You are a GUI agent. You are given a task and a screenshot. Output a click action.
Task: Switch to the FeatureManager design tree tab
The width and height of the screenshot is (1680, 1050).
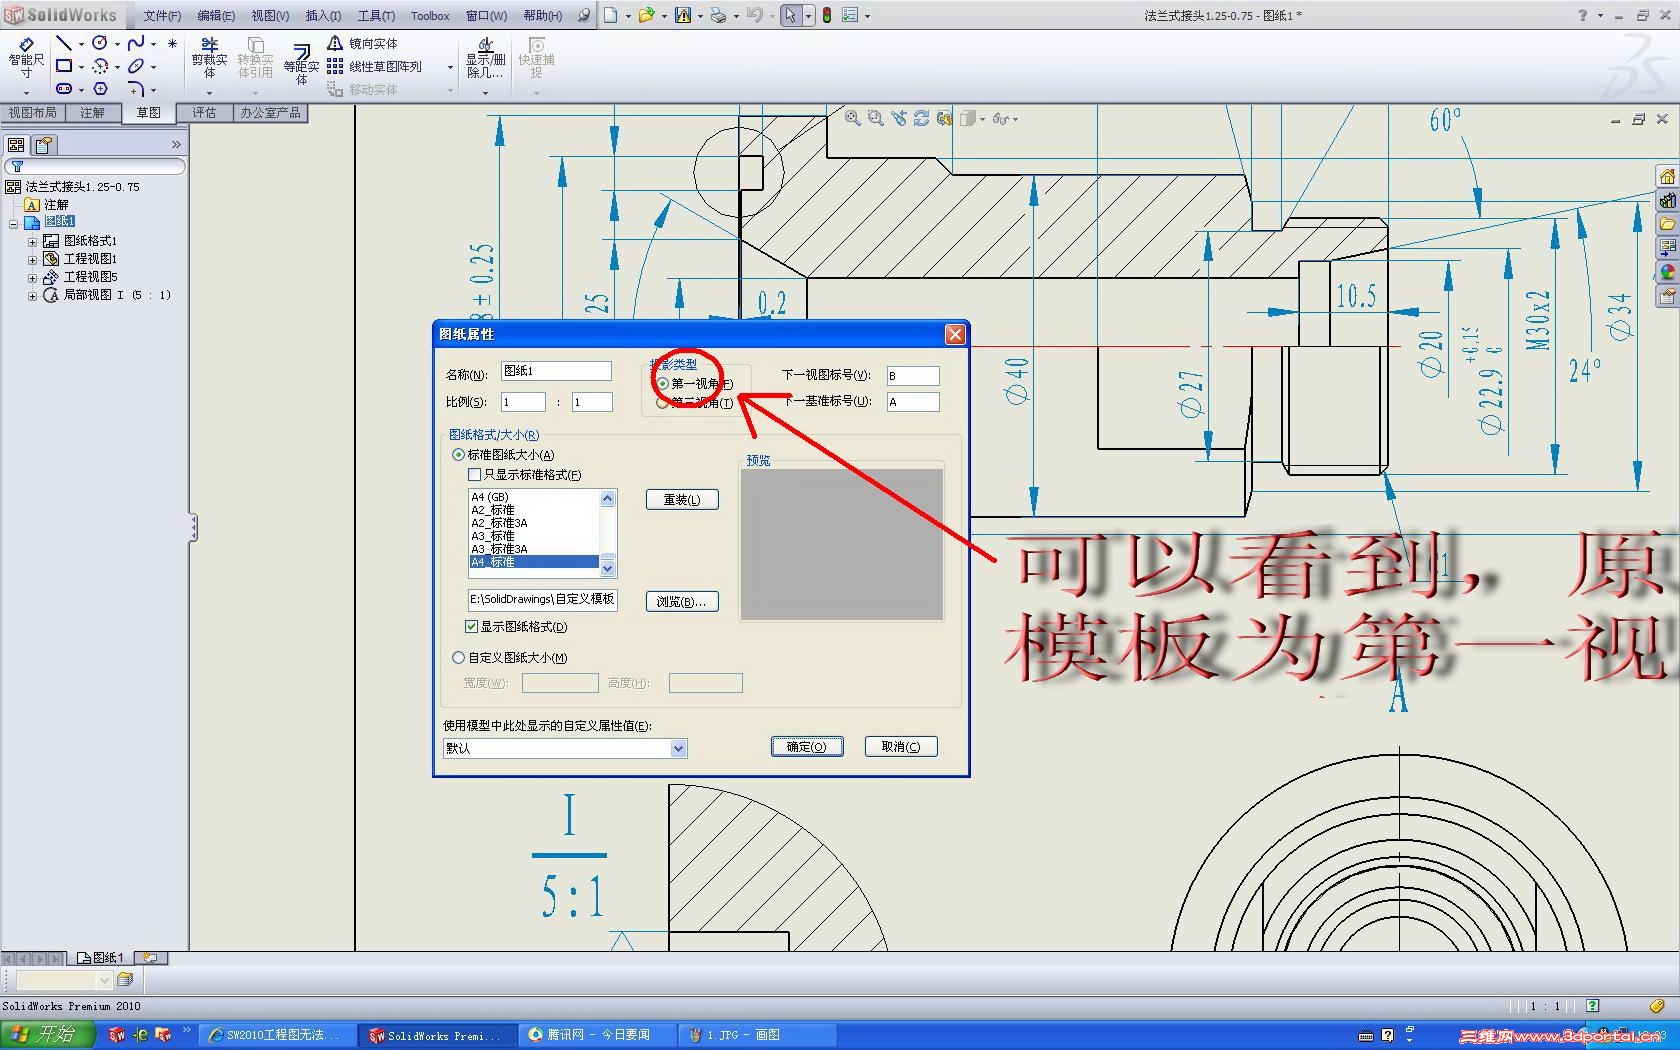click(17, 145)
